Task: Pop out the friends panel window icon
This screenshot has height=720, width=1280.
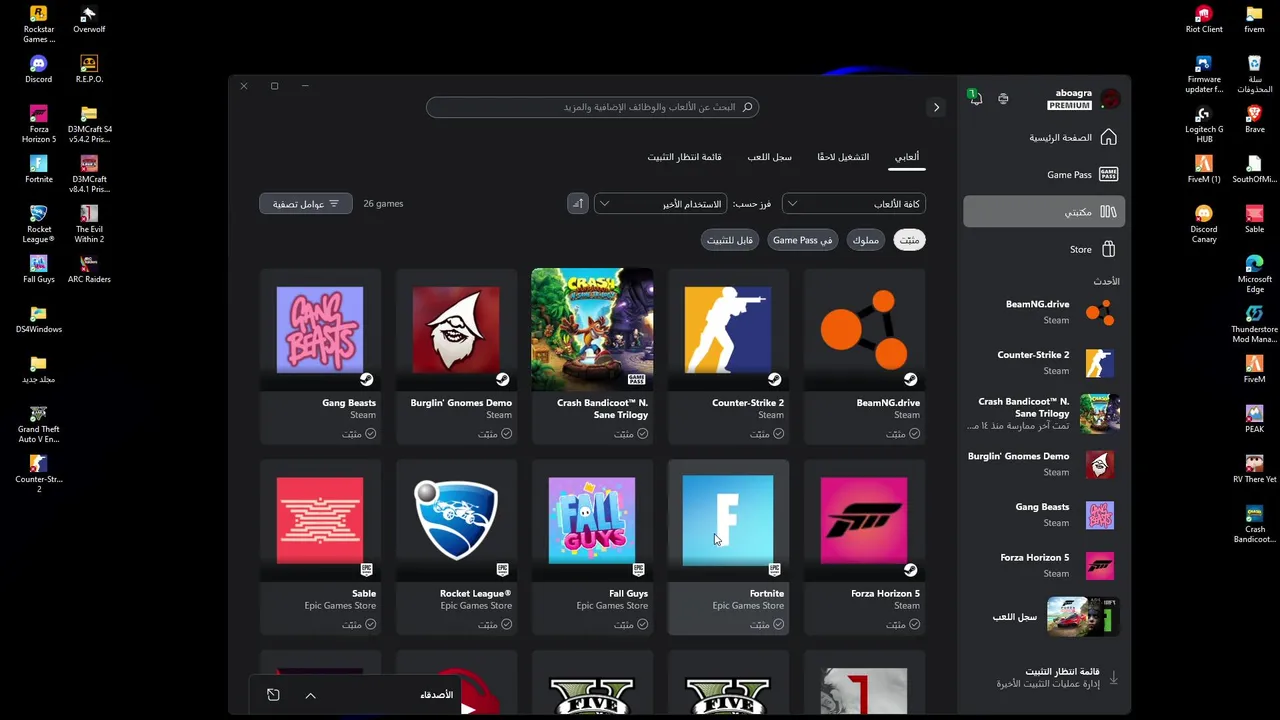Action: (x=273, y=695)
